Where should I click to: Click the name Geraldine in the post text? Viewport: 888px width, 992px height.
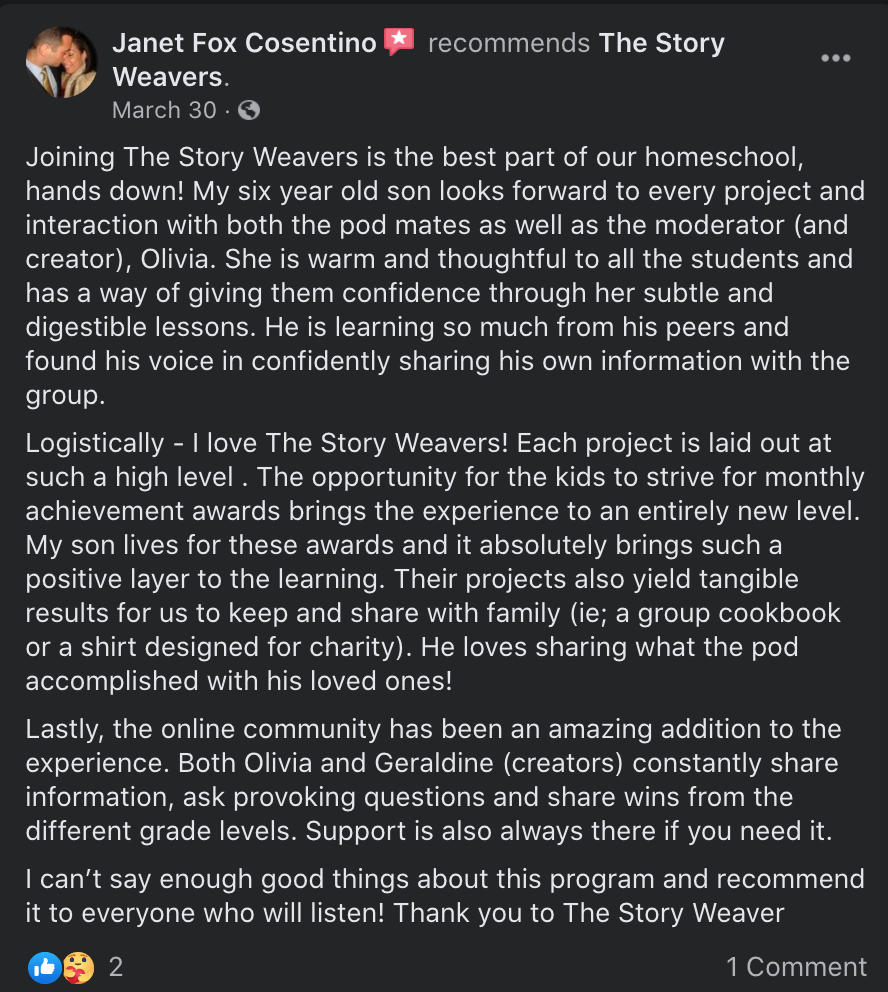[434, 763]
